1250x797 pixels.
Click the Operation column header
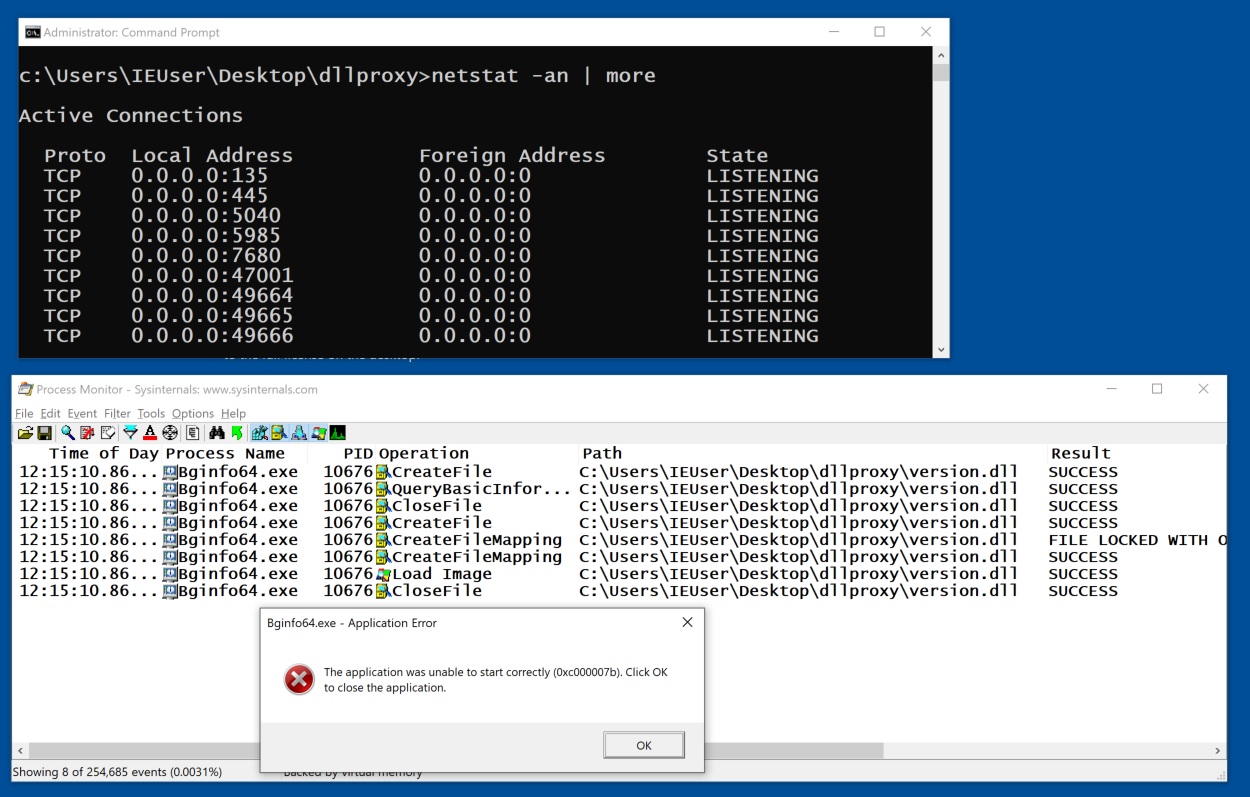pos(424,453)
